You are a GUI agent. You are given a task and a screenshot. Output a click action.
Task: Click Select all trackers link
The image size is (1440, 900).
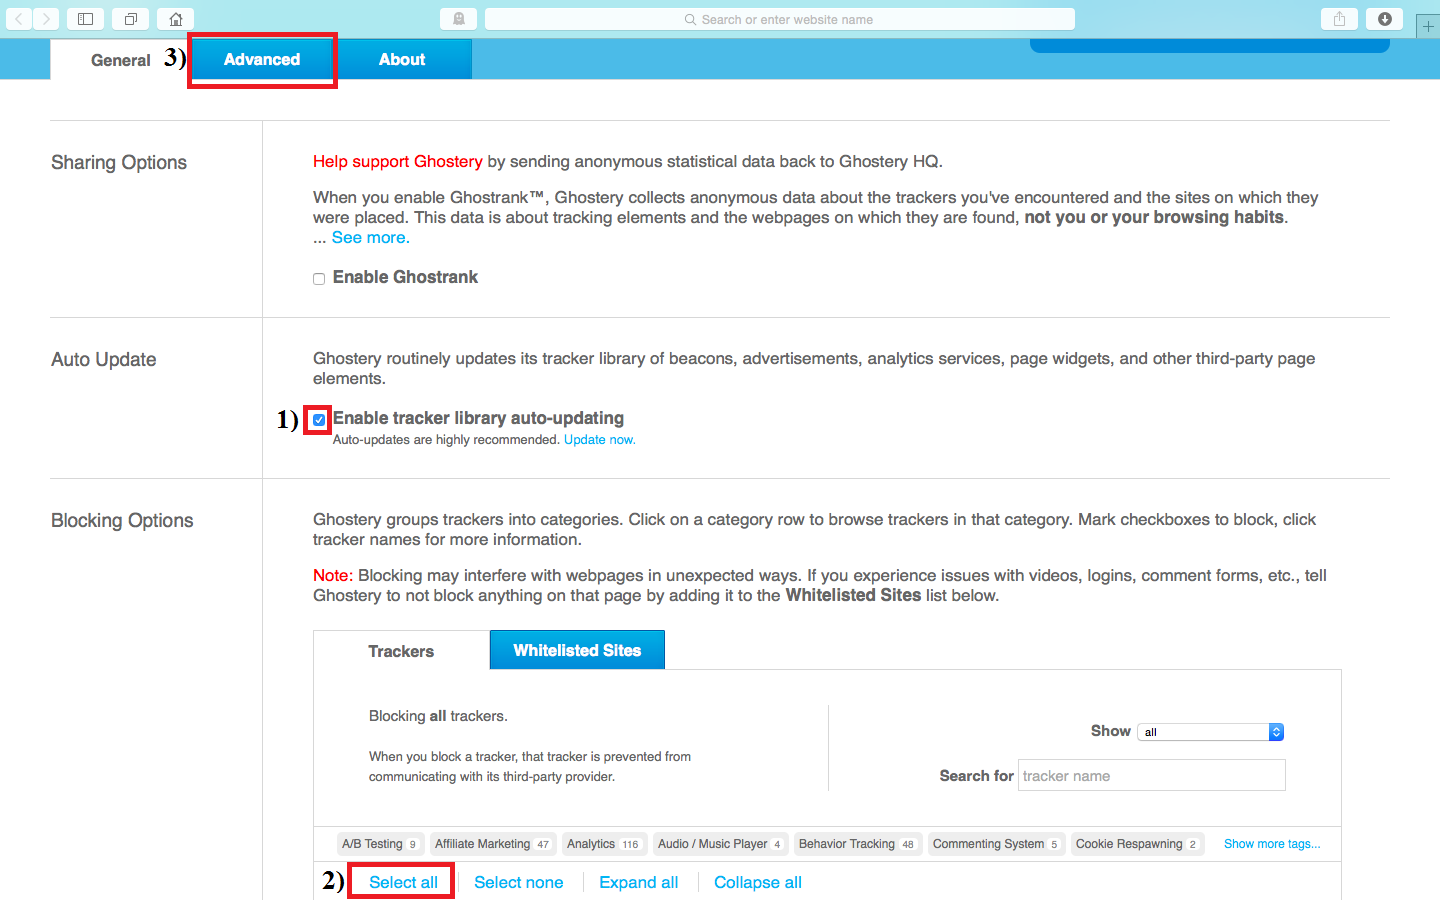(x=403, y=882)
